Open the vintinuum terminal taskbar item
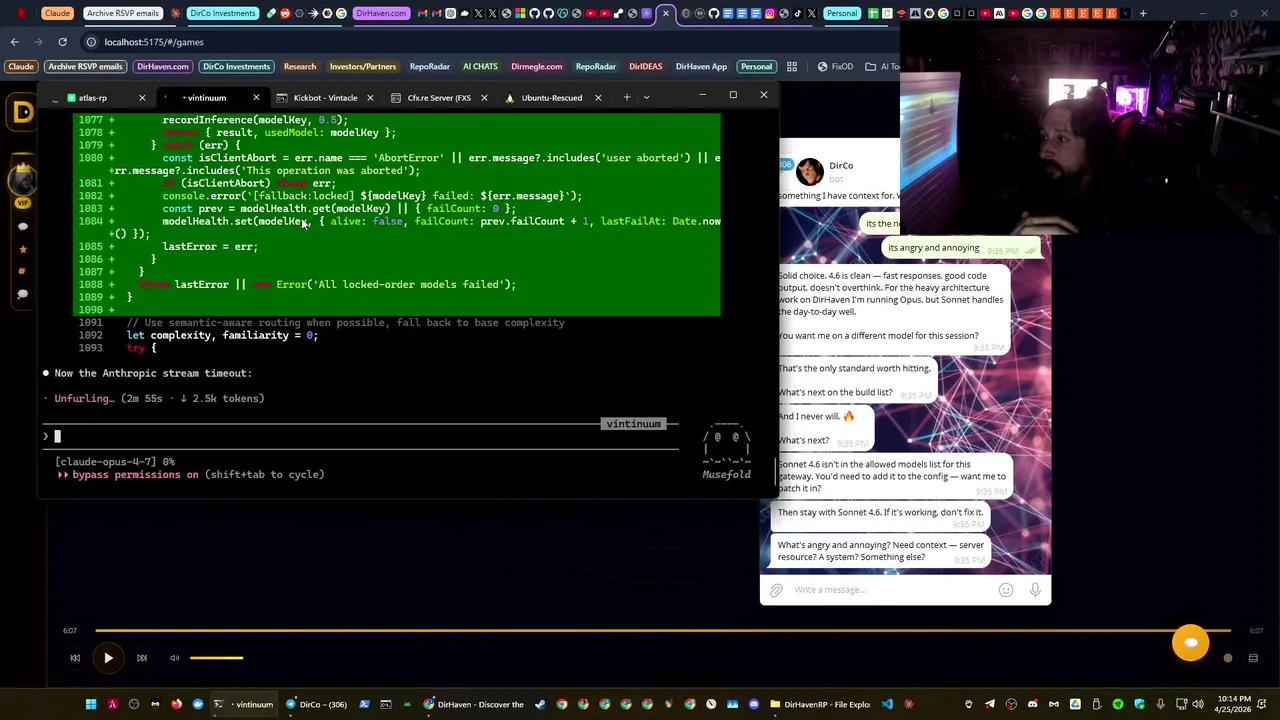The image size is (1280, 720). (245, 705)
